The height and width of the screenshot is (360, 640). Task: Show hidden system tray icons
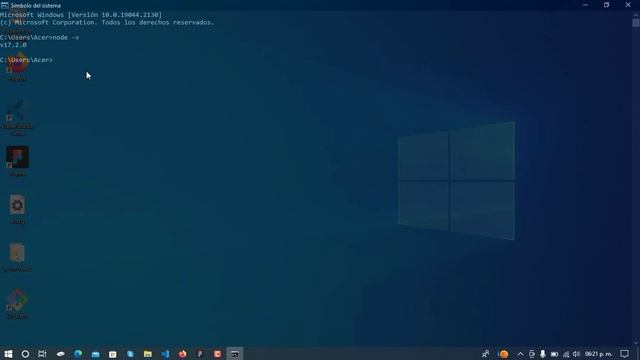pyautogui.click(x=520, y=354)
